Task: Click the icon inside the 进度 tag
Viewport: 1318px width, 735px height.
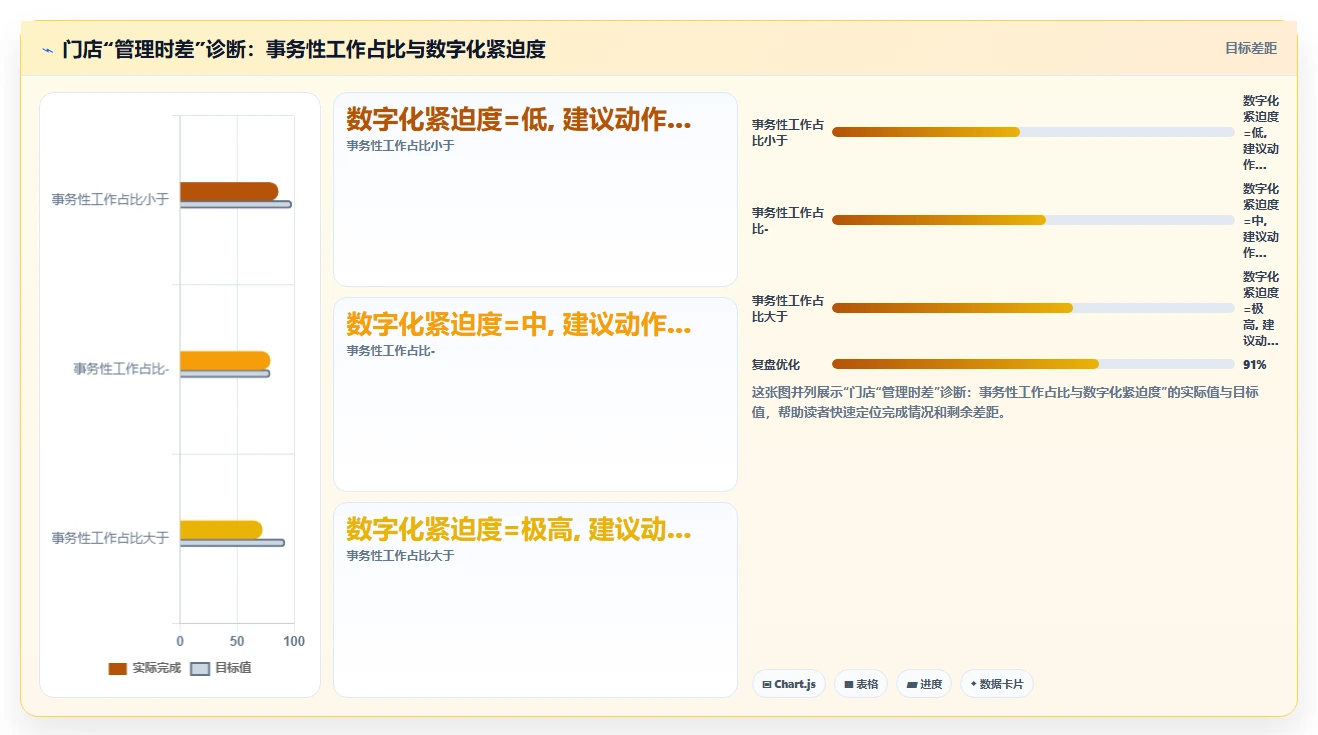Action: pyautogui.click(x=912, y=685)
